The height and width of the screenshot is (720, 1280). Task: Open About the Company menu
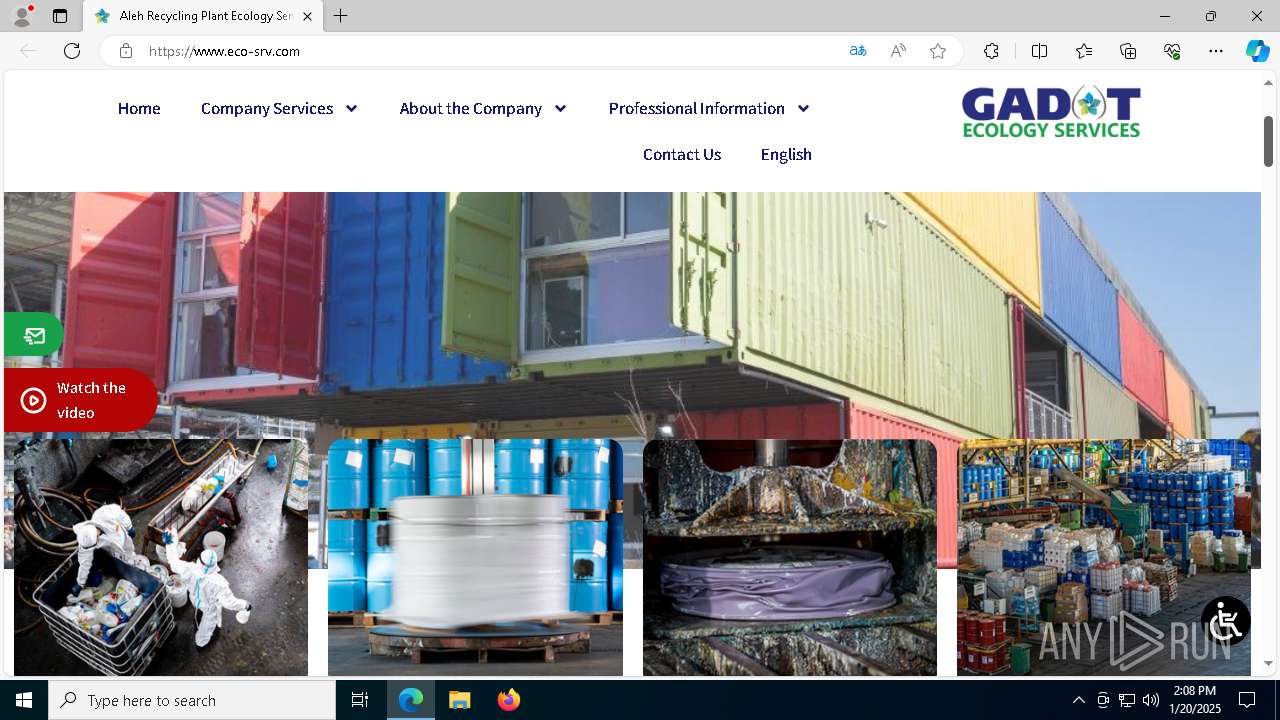click(x=470, y=108)
